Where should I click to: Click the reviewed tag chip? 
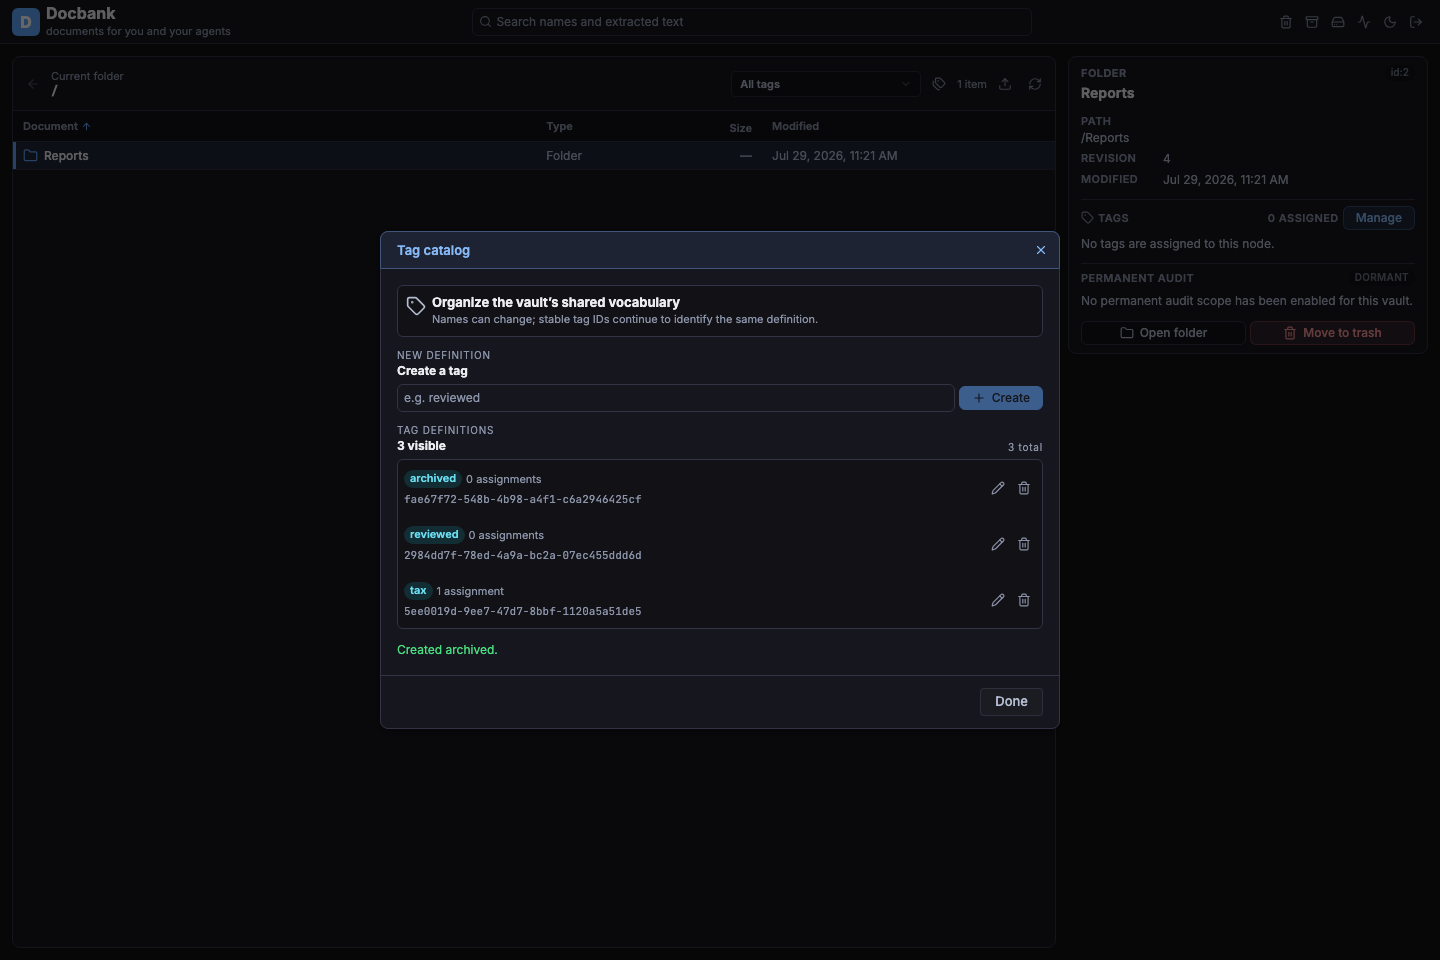[434, 535]
